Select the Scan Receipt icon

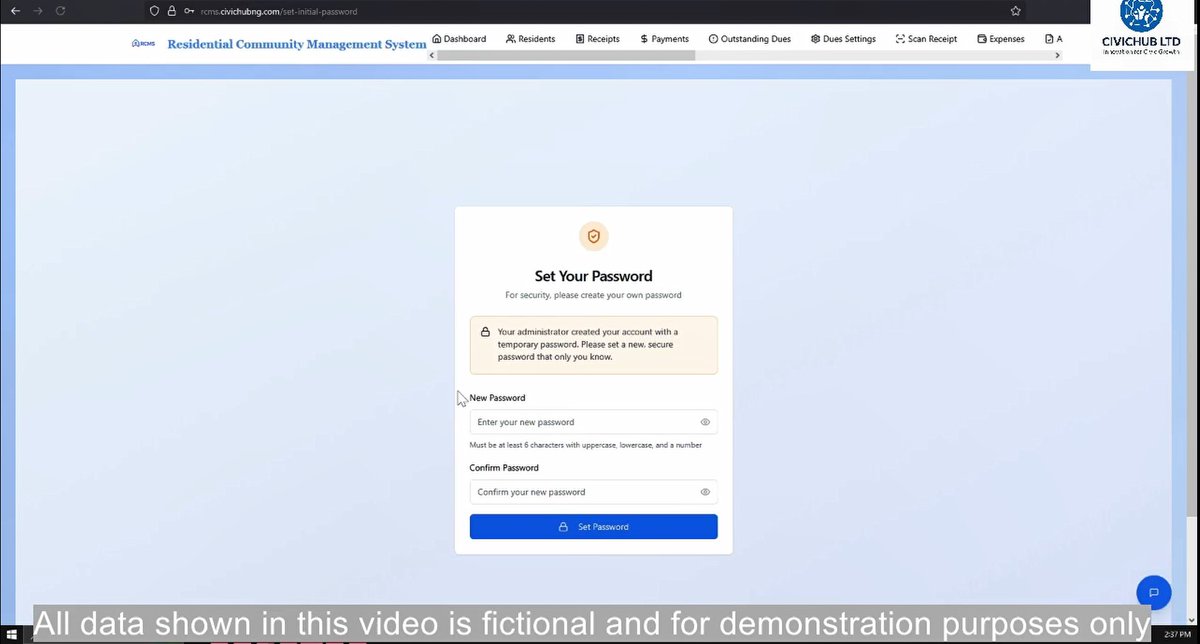pos(900,38)
